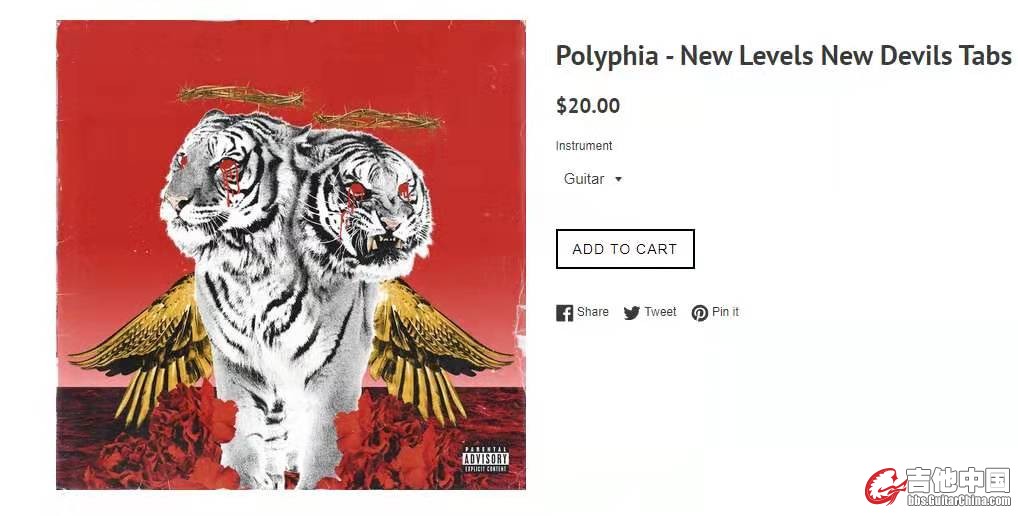Click the thorn crown above the right tiger
The image size is (1018, 516).
click(x=378, y=119)
